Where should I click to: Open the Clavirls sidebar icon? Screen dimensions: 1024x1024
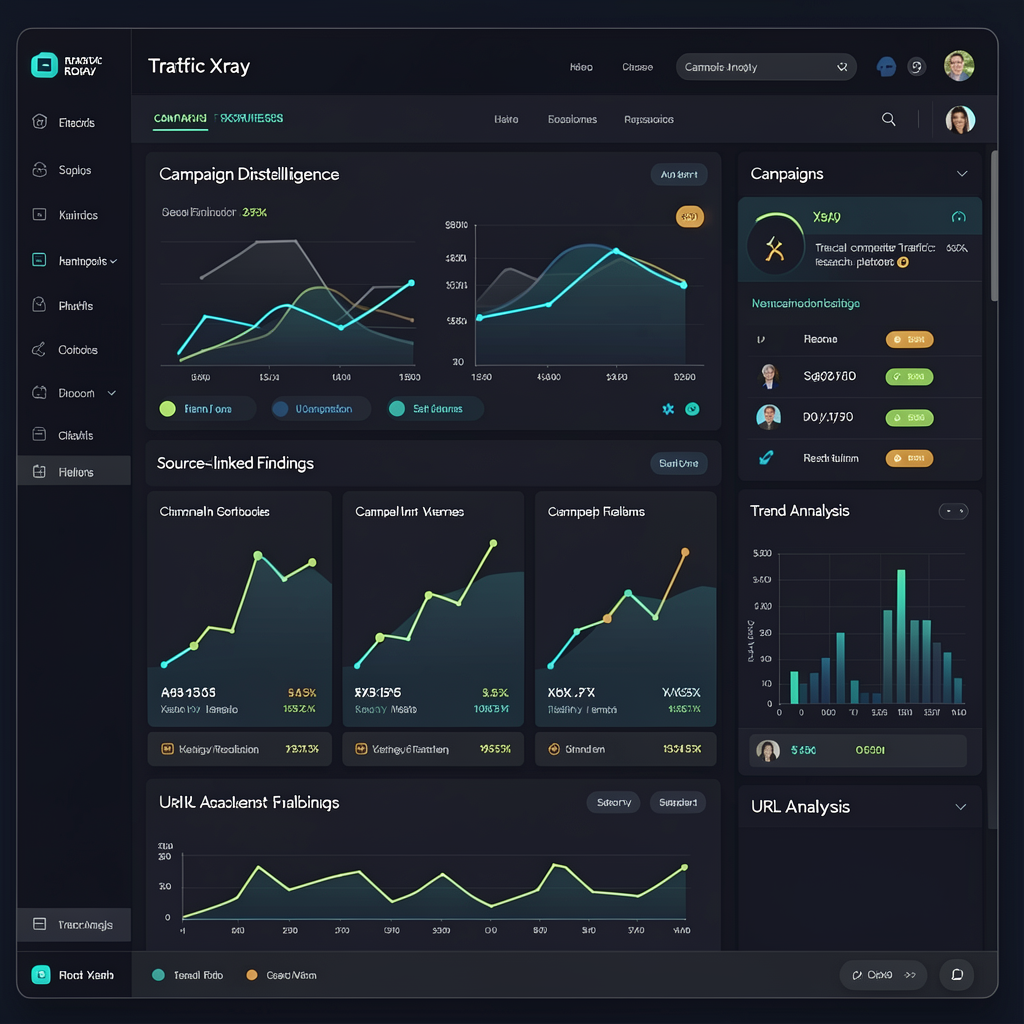39,434
